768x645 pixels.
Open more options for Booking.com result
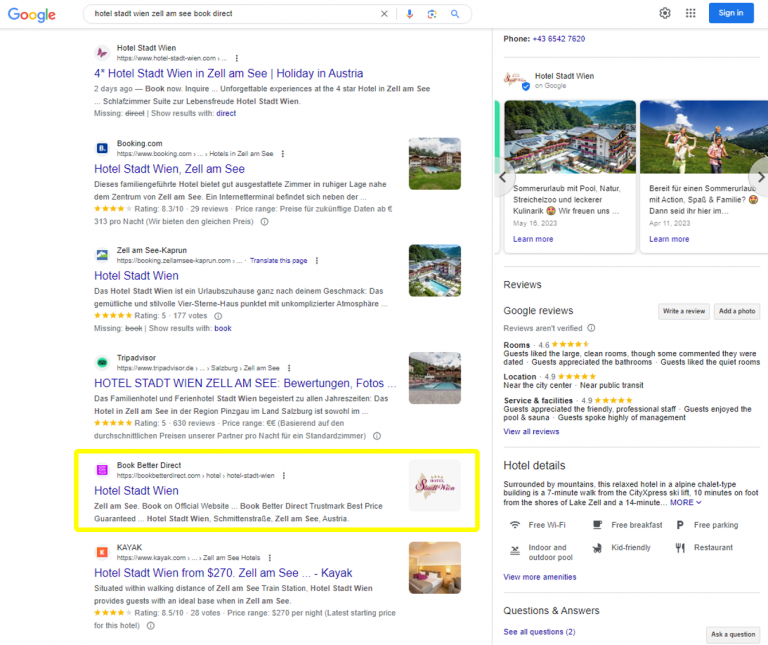[283, 154]
